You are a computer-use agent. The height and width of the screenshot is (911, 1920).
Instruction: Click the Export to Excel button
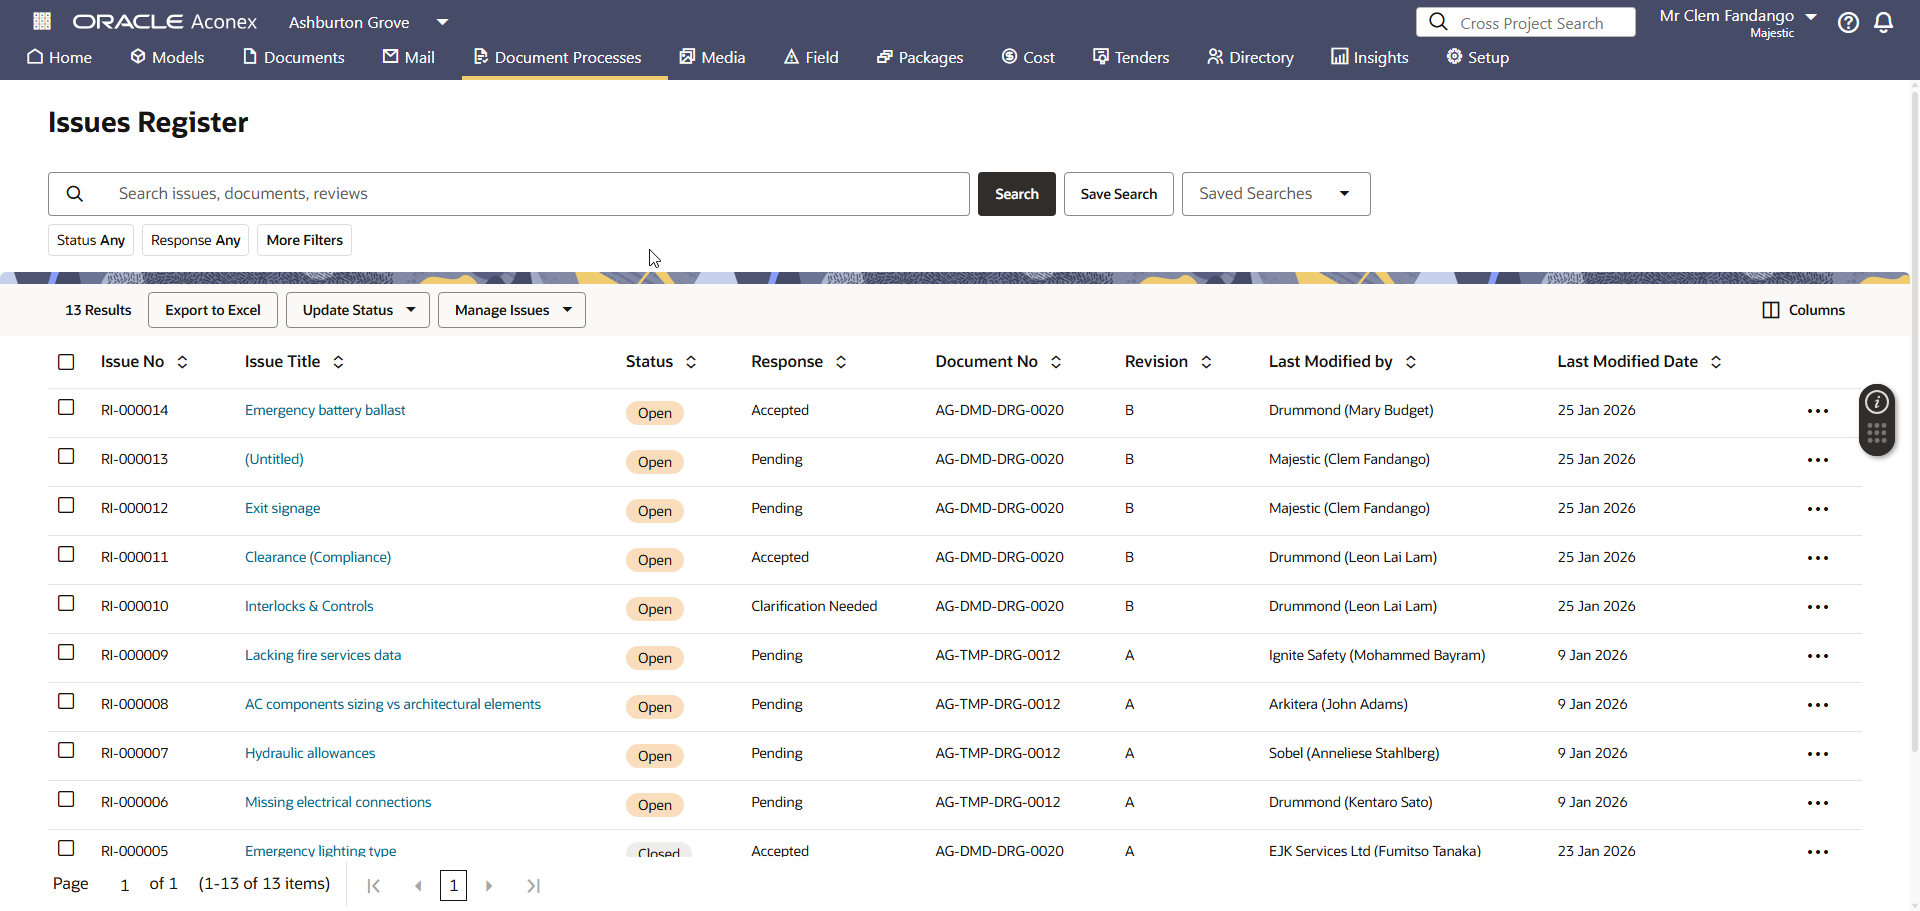coord(213,310)
